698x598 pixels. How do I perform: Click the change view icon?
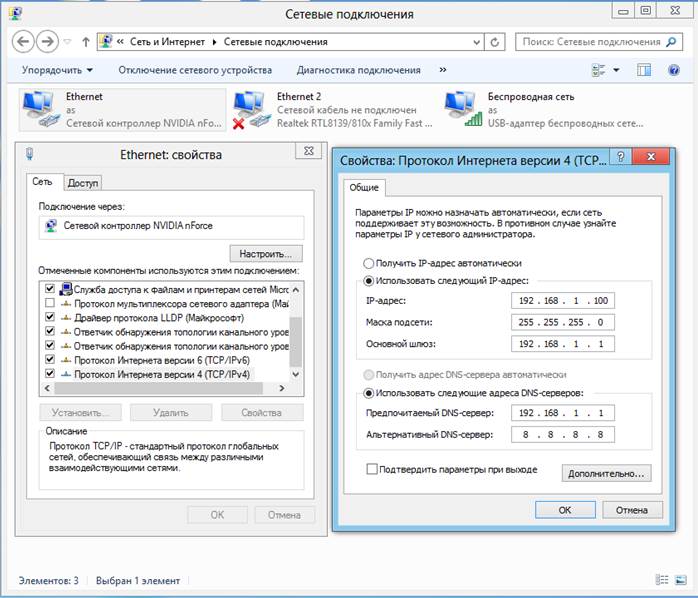point(598,70)
